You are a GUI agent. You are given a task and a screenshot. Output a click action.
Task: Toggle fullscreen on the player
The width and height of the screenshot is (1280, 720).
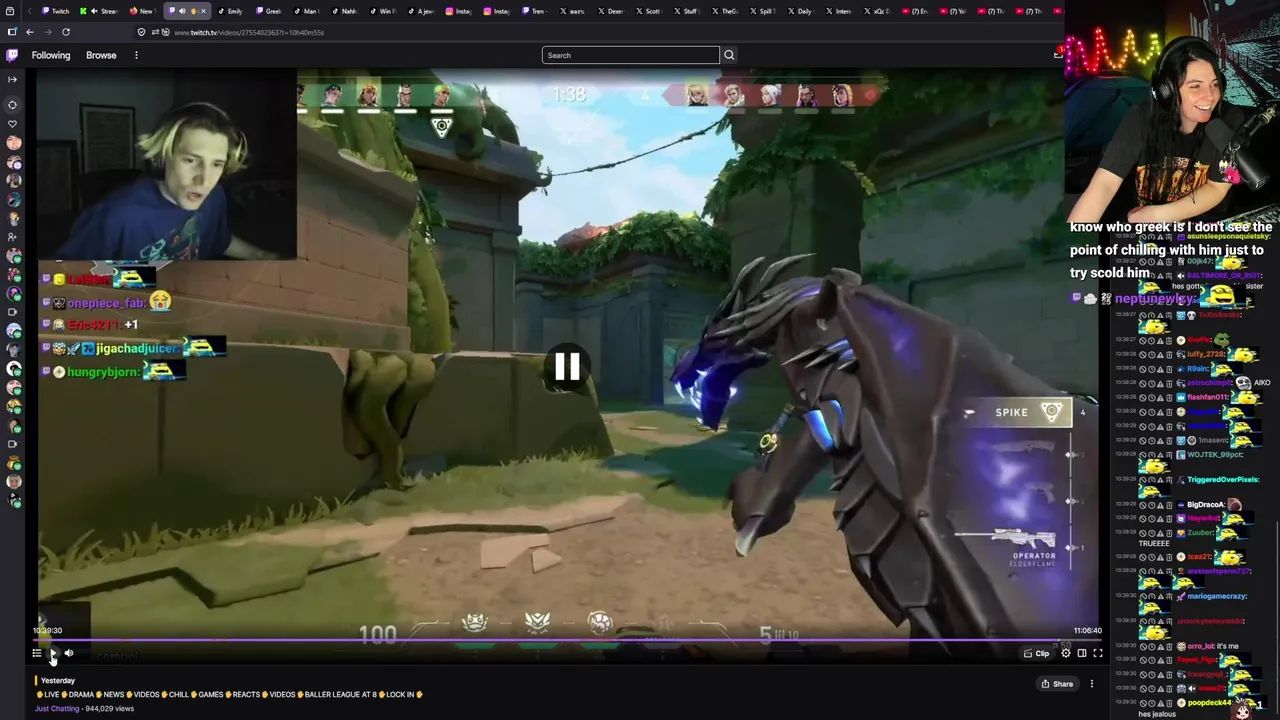click(x=1098, y=653)
